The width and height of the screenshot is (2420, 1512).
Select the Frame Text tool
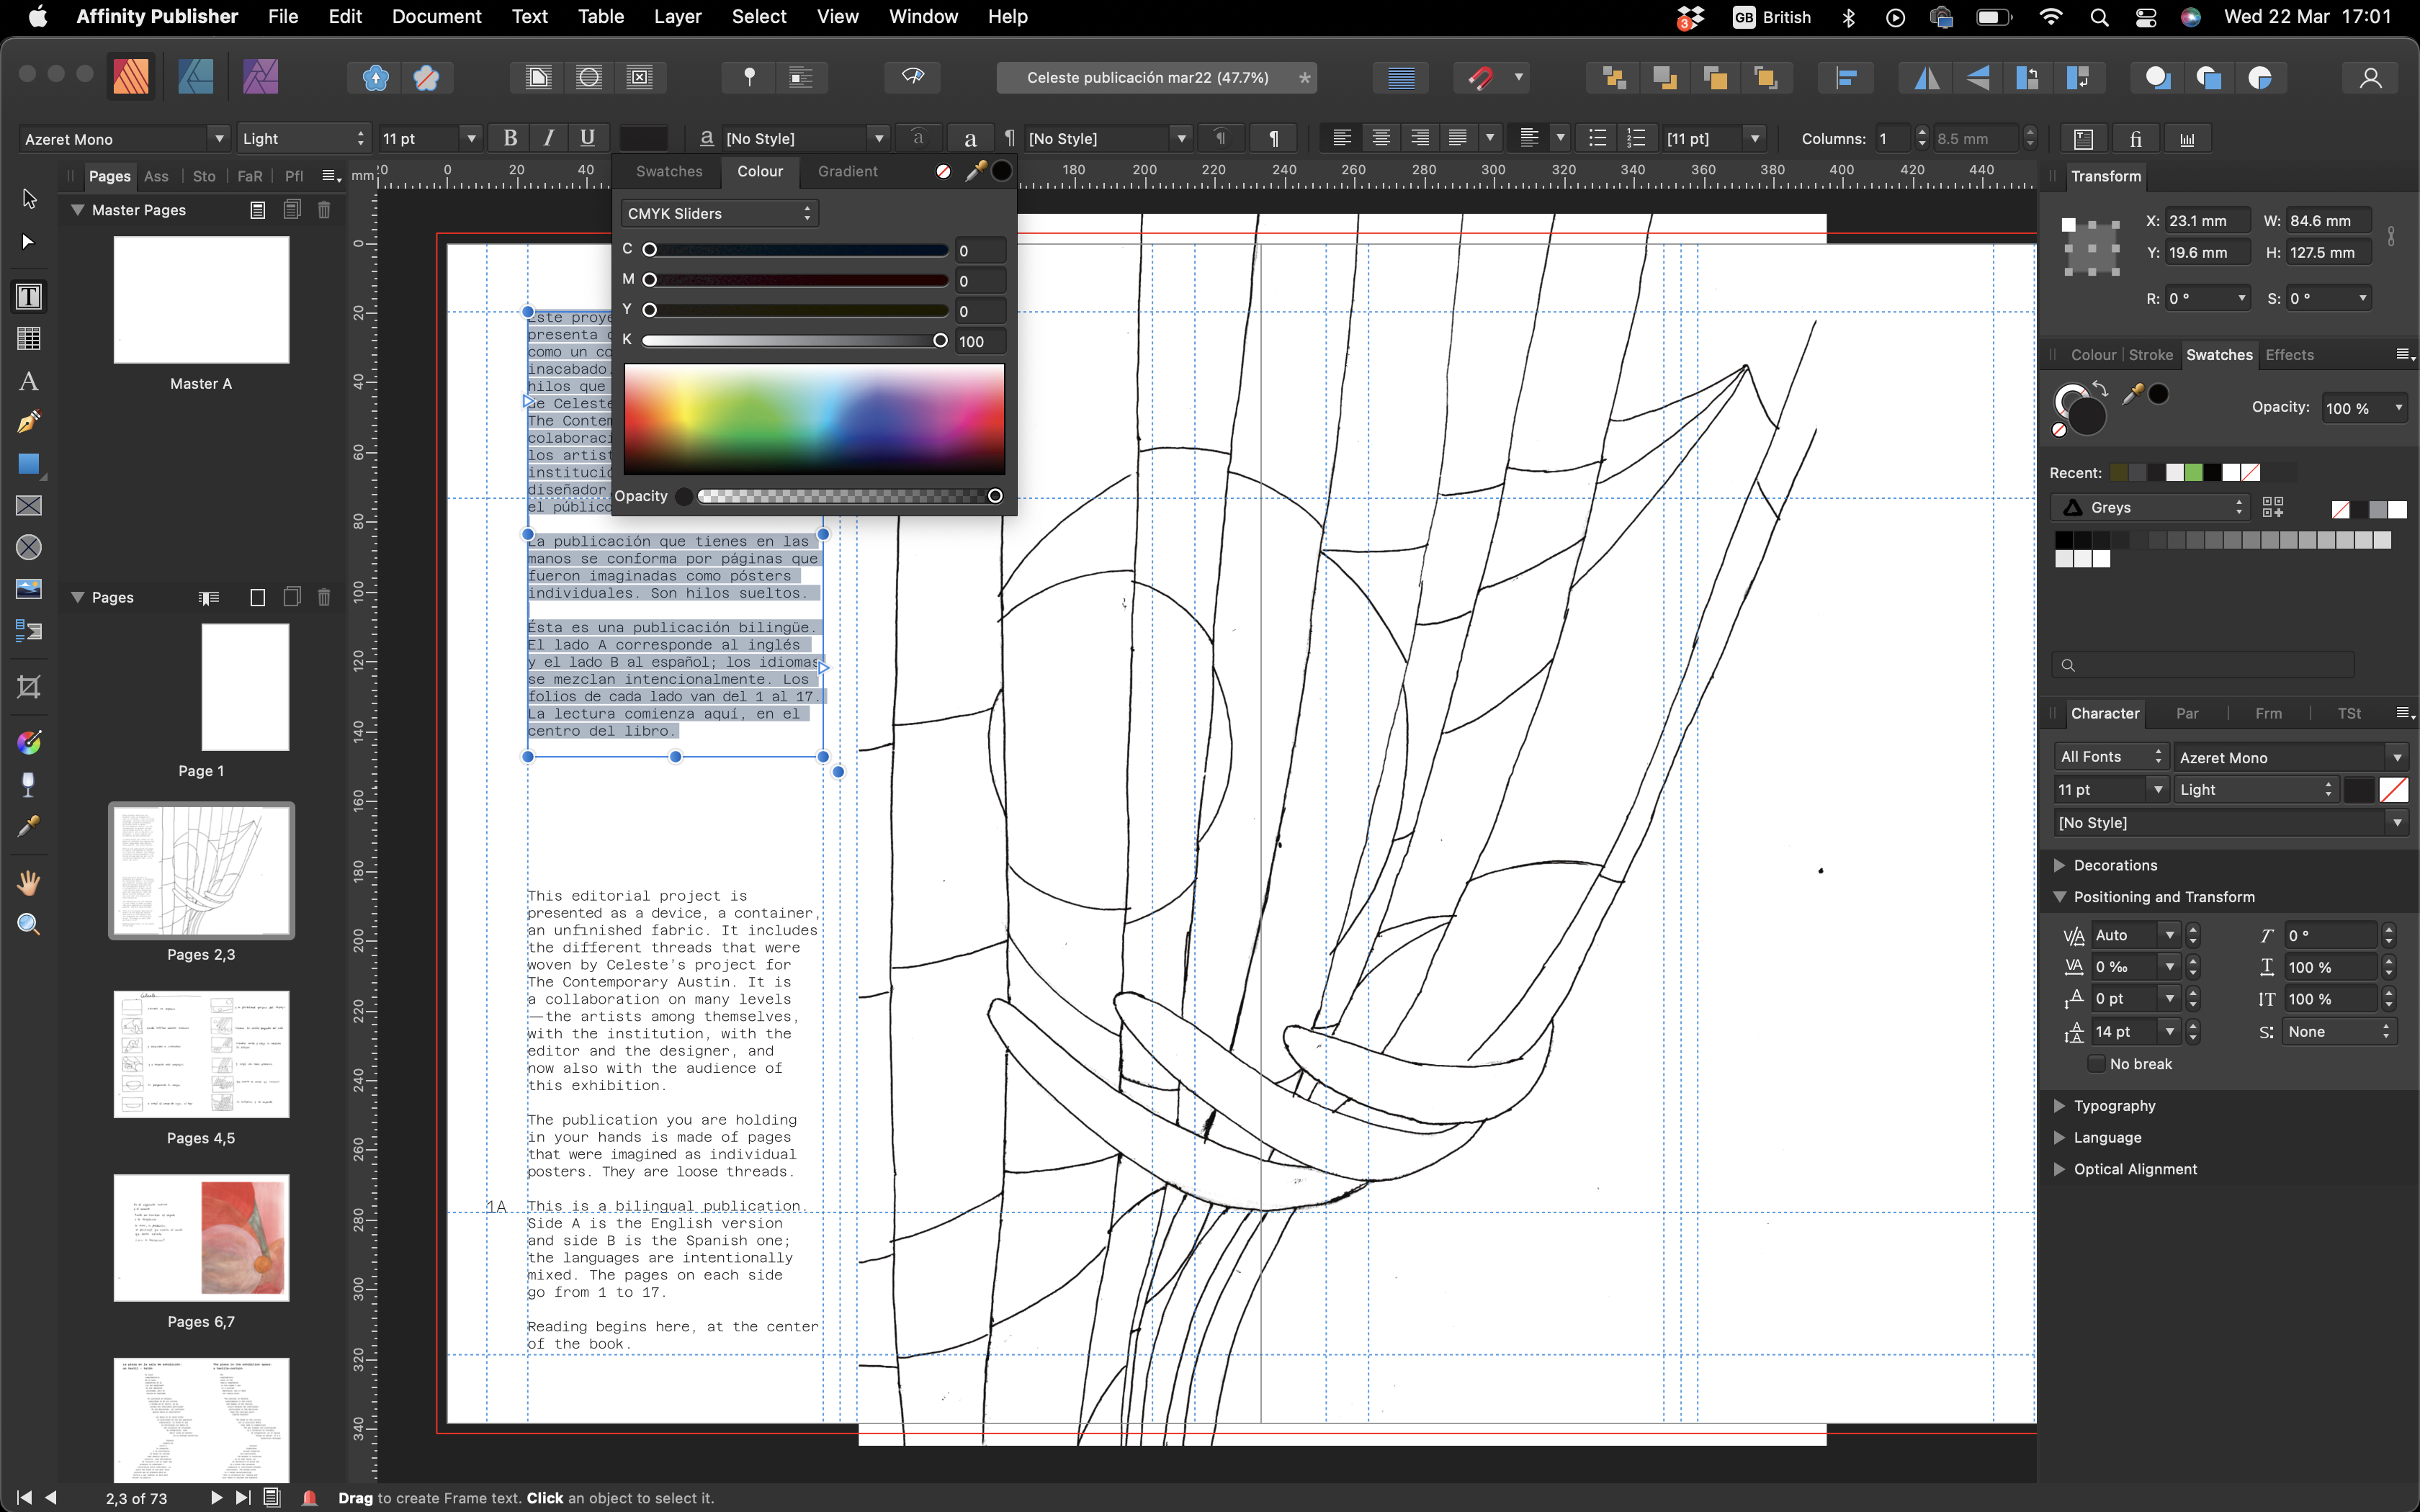(x=29, y=296)
